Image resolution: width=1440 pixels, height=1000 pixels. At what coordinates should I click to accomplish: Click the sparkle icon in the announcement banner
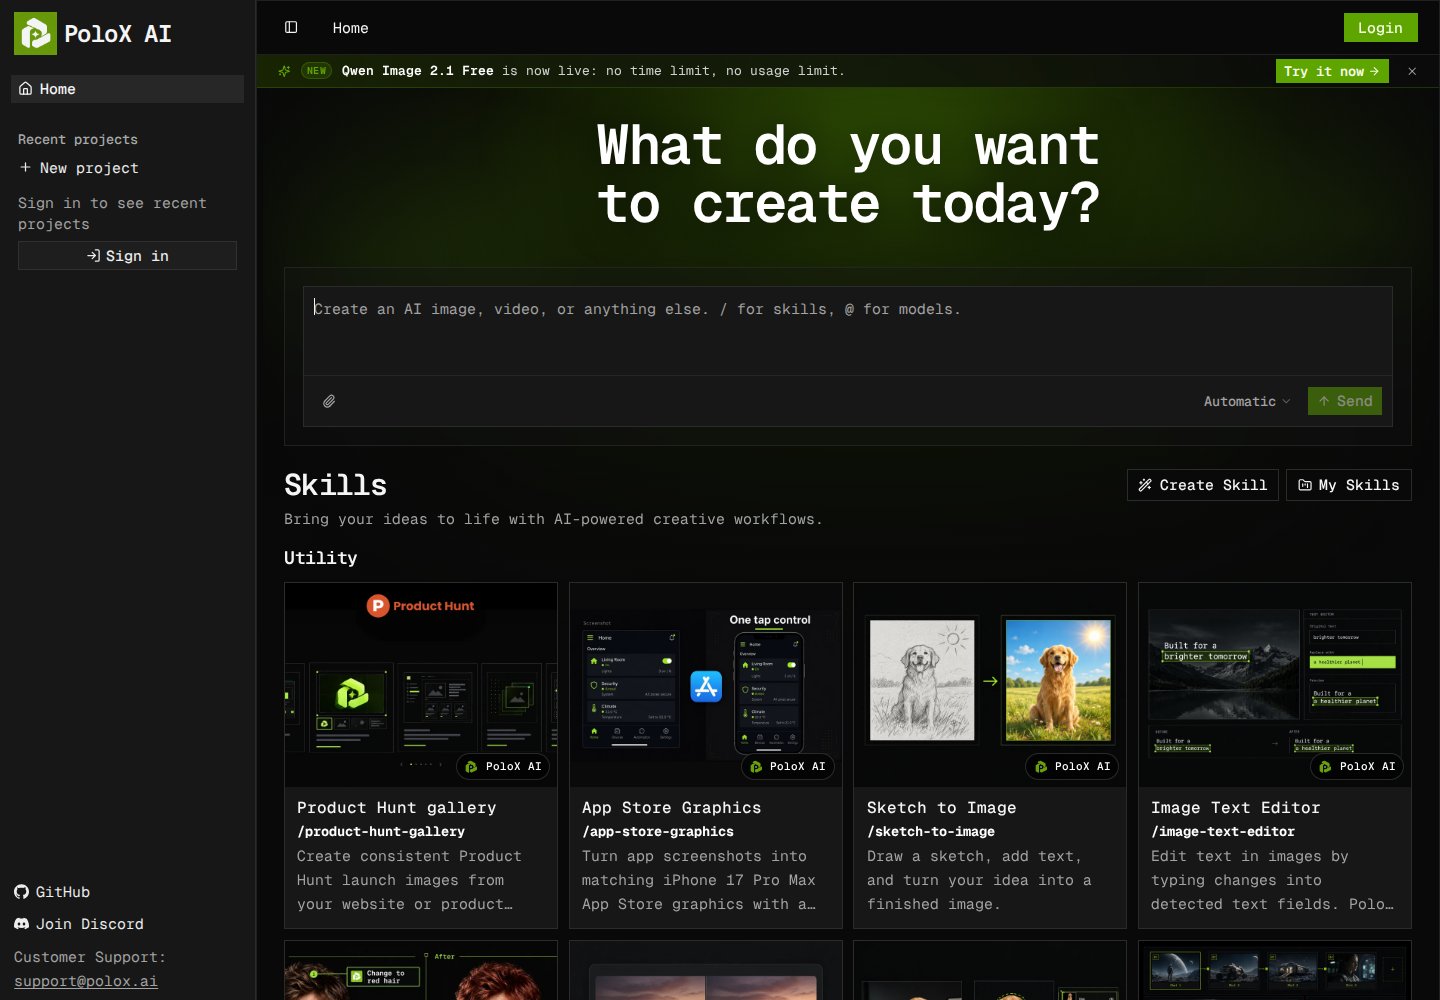284,71
